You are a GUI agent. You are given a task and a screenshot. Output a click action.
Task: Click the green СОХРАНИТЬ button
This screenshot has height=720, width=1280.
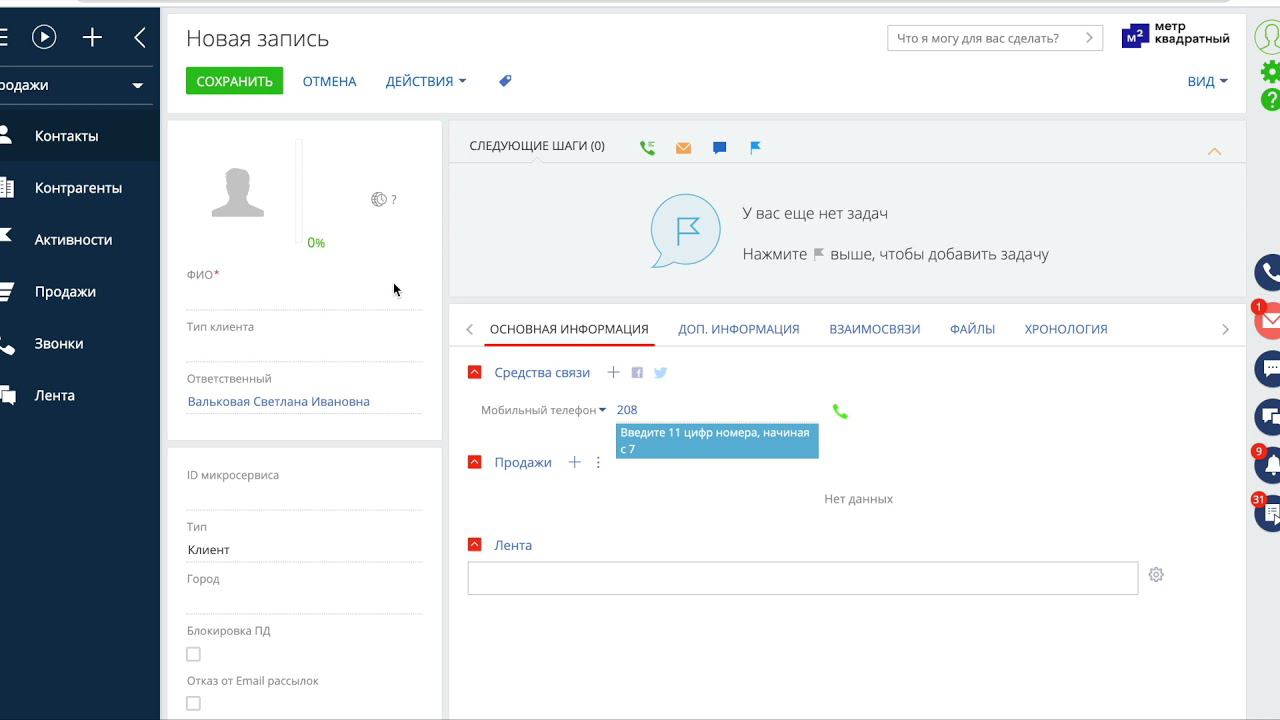[234, 81]
